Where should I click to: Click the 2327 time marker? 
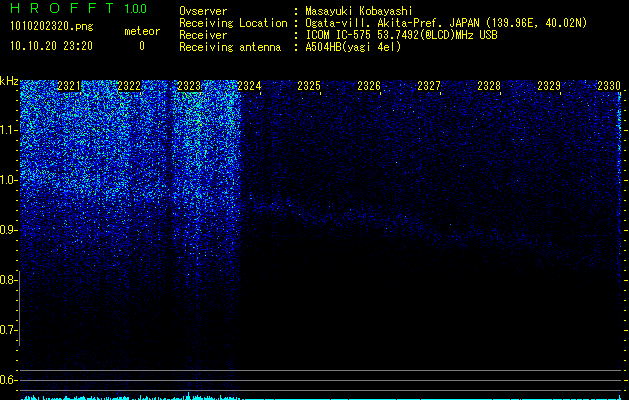coord(429,86)
